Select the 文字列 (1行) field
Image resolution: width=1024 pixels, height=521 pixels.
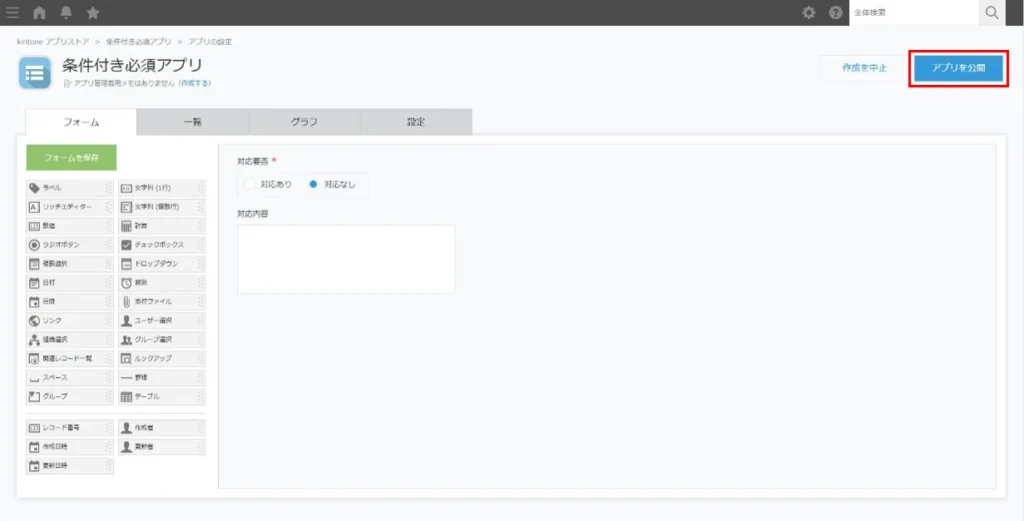click(x=162, y=188)
